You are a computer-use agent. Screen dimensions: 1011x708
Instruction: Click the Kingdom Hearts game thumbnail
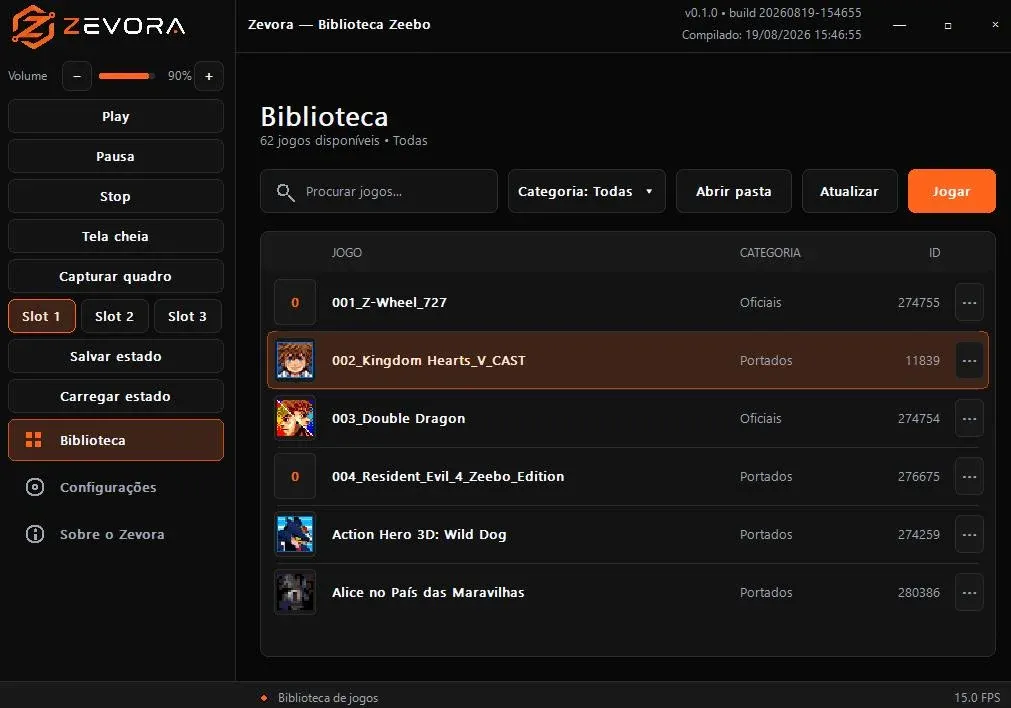click(x=295, y=360)
